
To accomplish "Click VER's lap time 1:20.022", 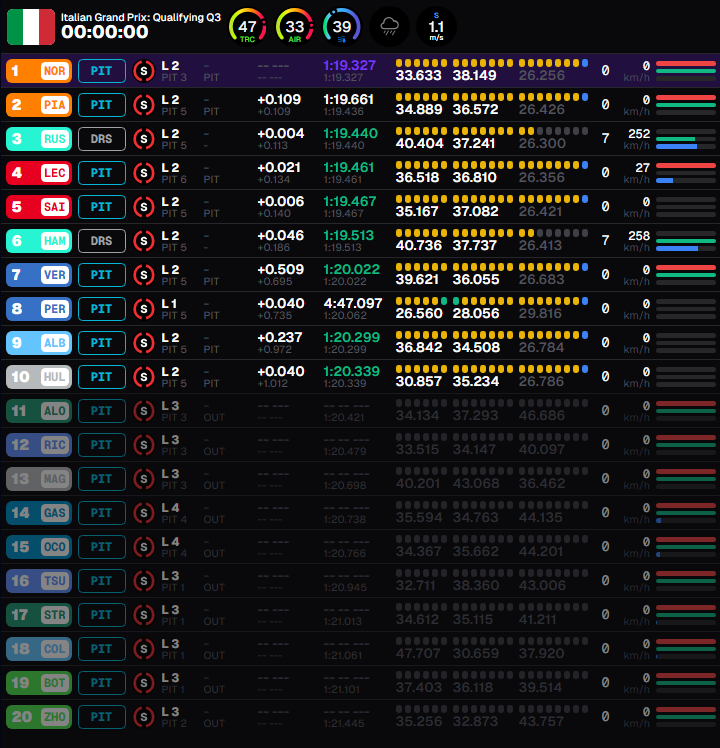I will [352, 270].
